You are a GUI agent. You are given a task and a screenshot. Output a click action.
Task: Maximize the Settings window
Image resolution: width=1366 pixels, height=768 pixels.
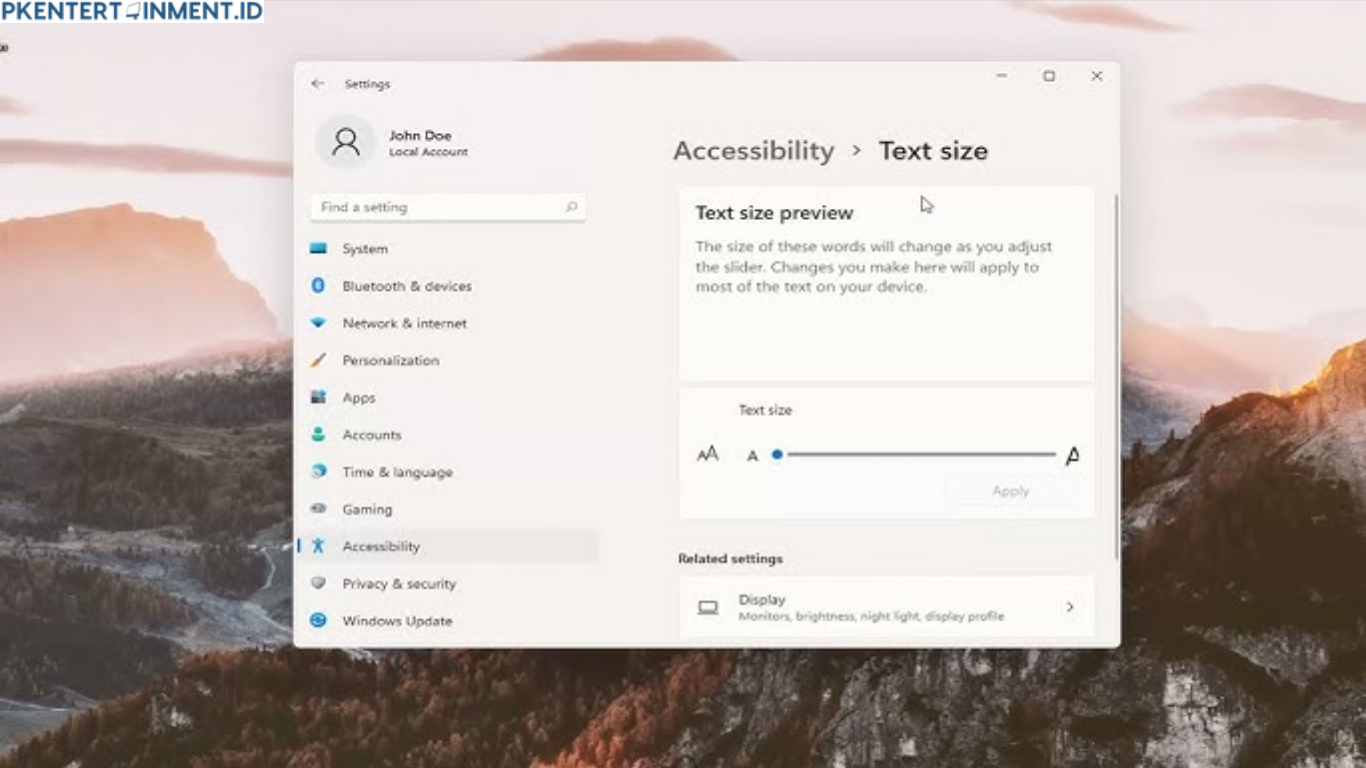pos(1049,76)
